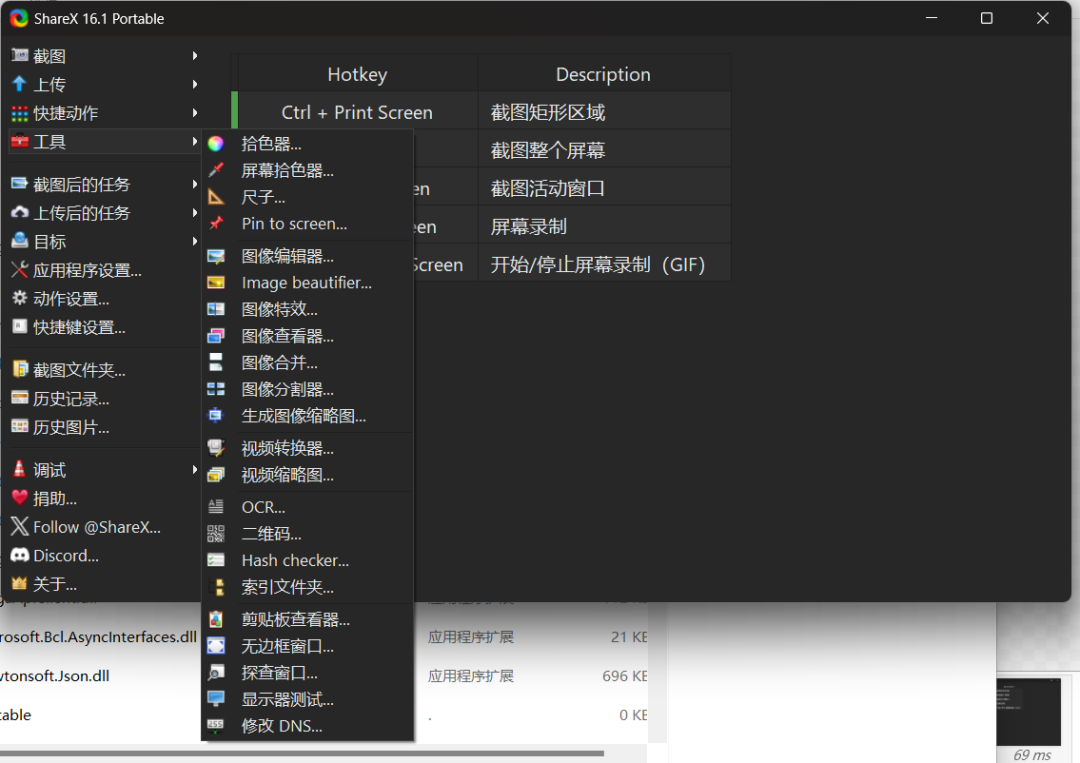Click the 剪贴板查看器 clipboard icon
Image resolution: width=1080 pixels, height=763 pixels.
(216, 619)
